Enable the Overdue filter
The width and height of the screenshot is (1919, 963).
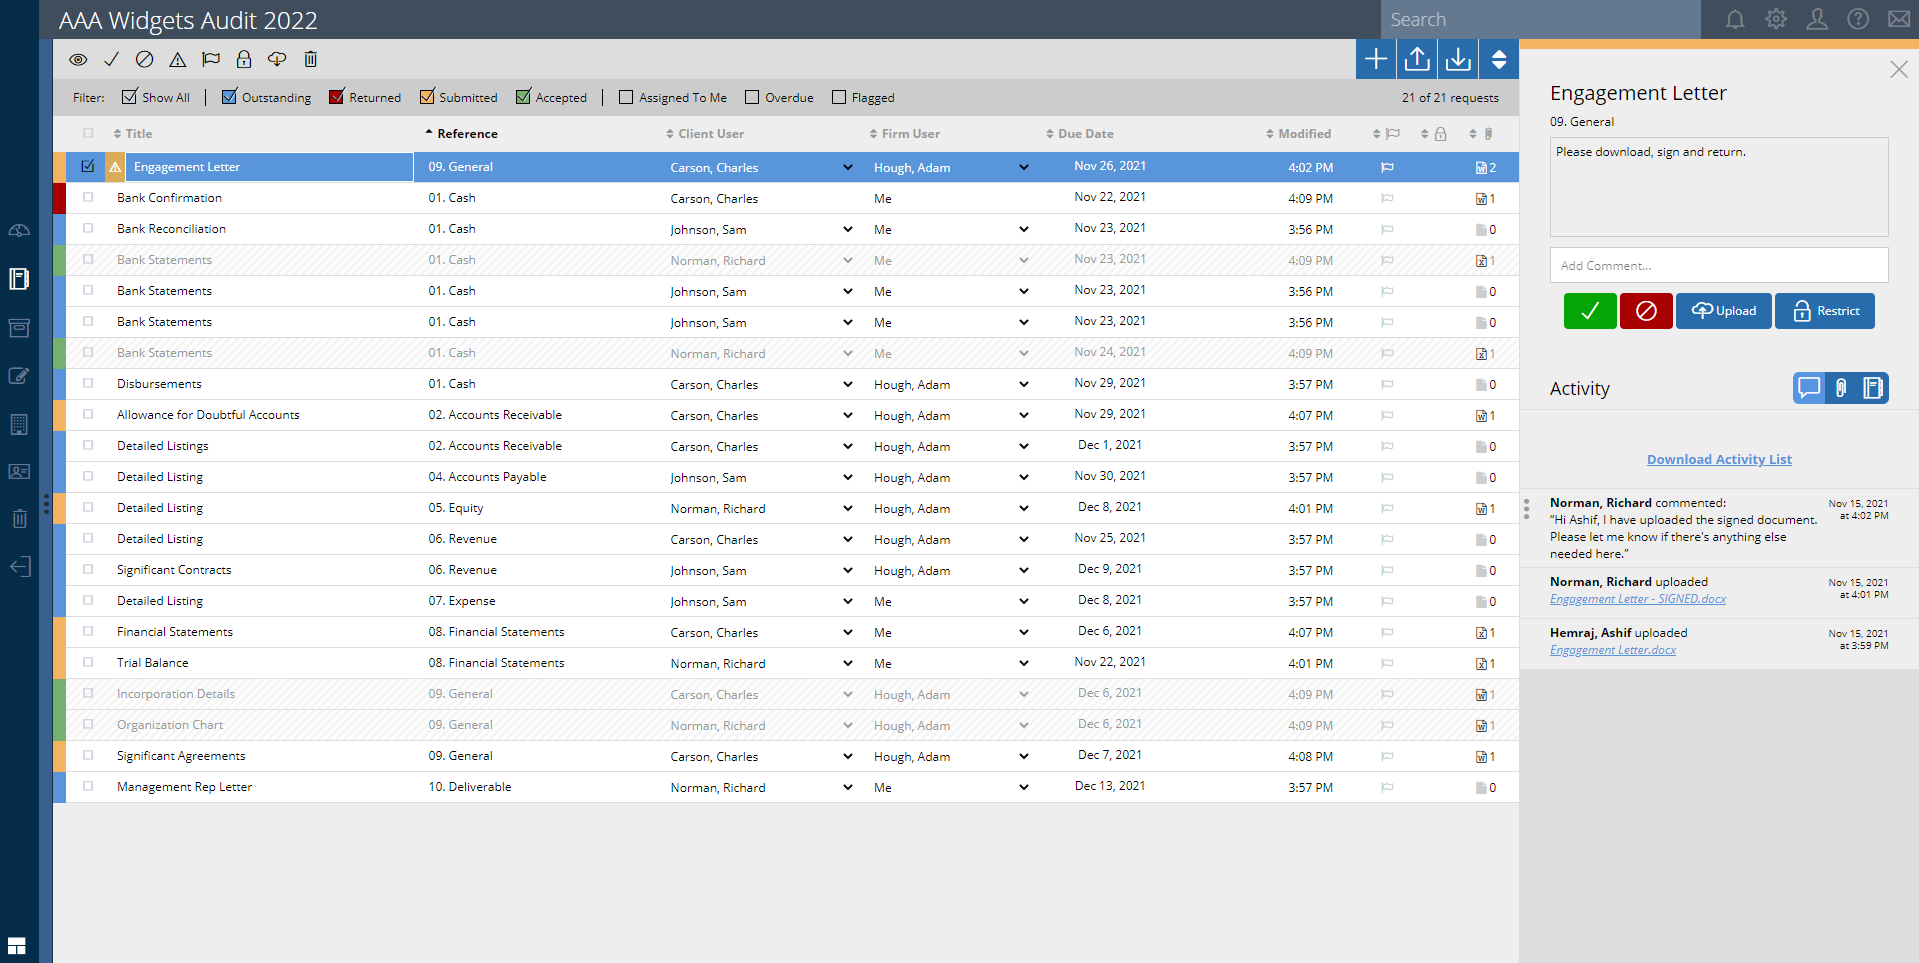click(x=751, y=96)
